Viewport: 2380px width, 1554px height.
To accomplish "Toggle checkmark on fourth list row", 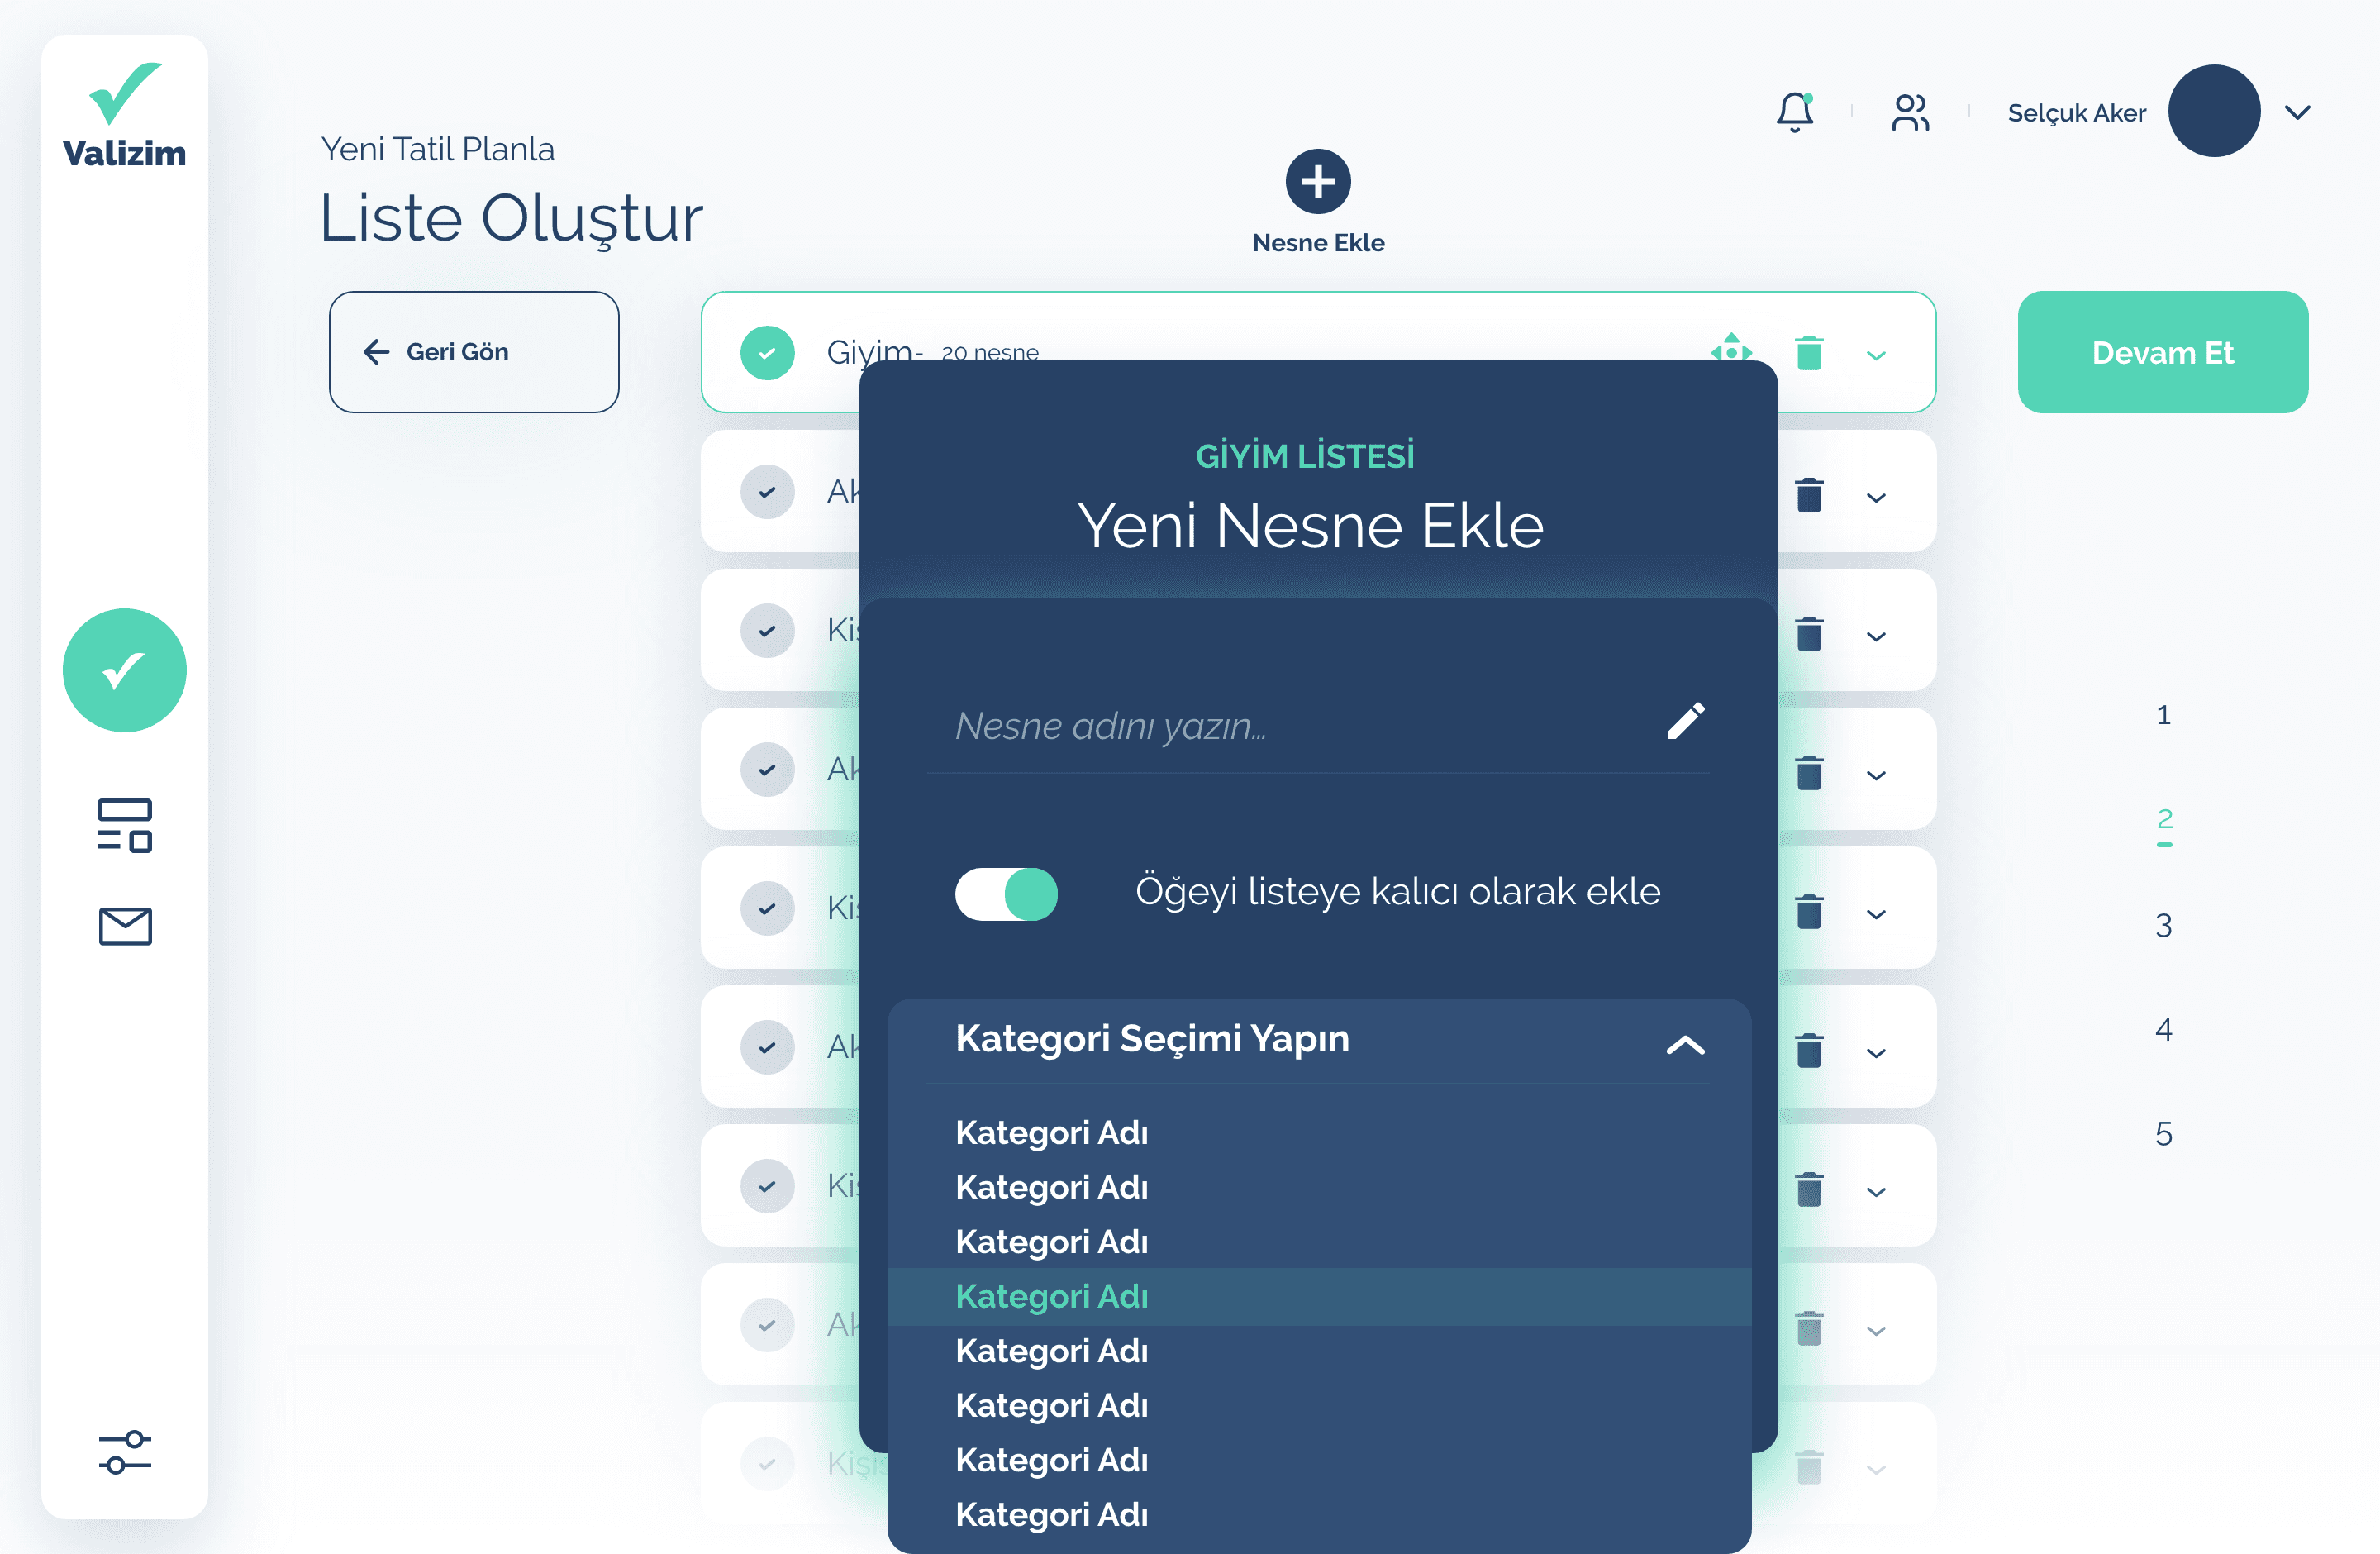I will click(767, 770).
